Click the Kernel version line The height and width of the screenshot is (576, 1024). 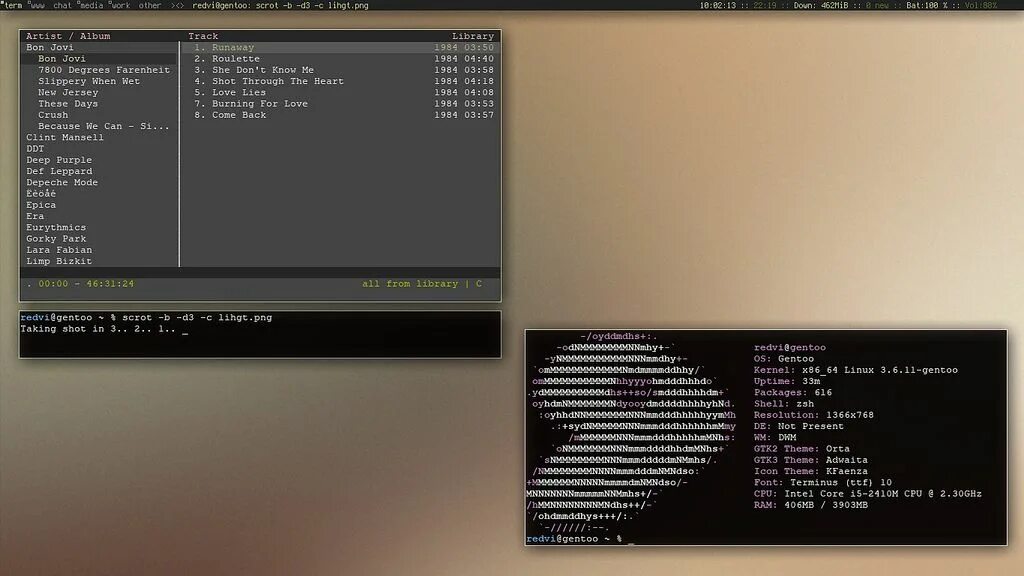[856, 370]
